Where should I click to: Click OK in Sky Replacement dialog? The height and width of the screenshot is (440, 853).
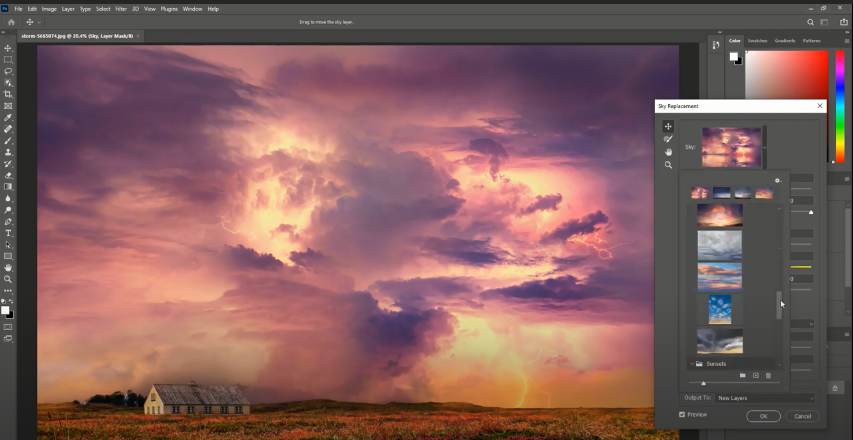pyautogui.click(x=763, y=416)
